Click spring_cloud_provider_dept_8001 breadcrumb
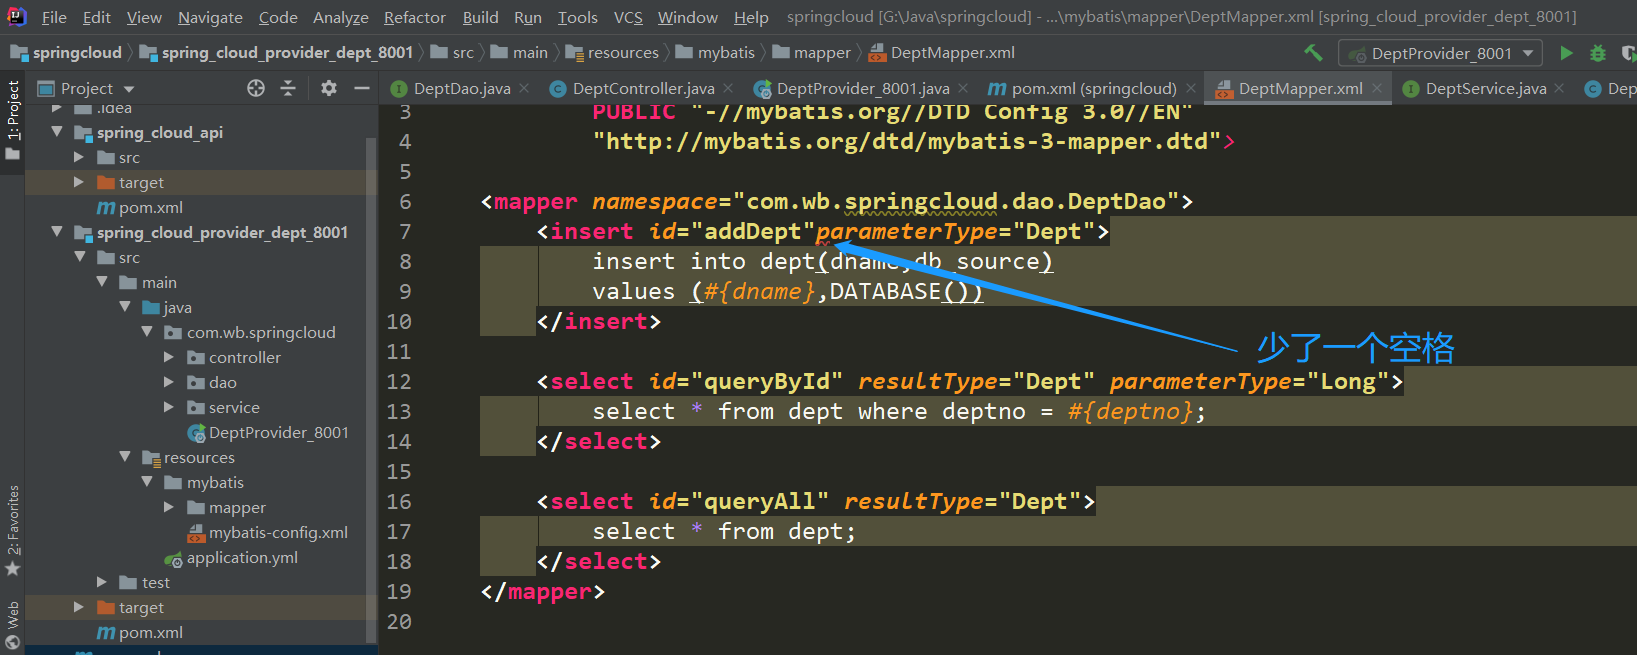1637x655 pixels. [x=276, y=52]
